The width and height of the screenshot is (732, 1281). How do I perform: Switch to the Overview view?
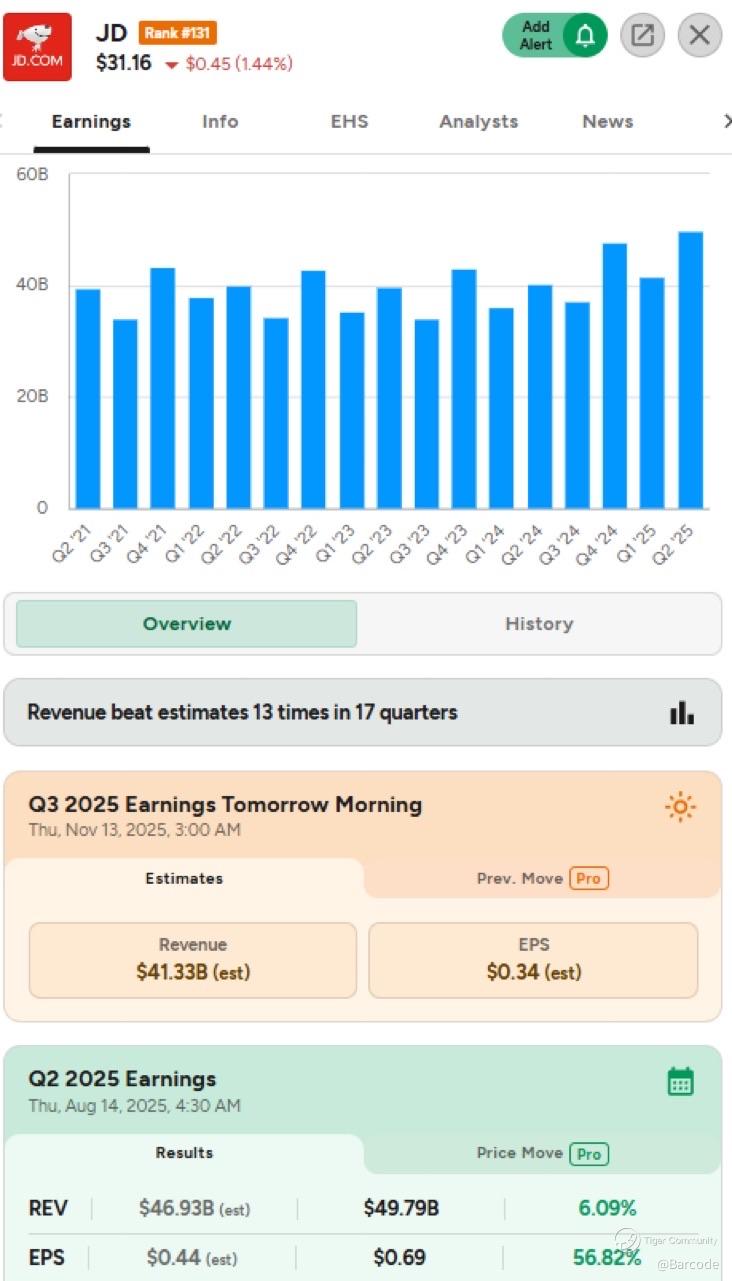click(187, 624)
